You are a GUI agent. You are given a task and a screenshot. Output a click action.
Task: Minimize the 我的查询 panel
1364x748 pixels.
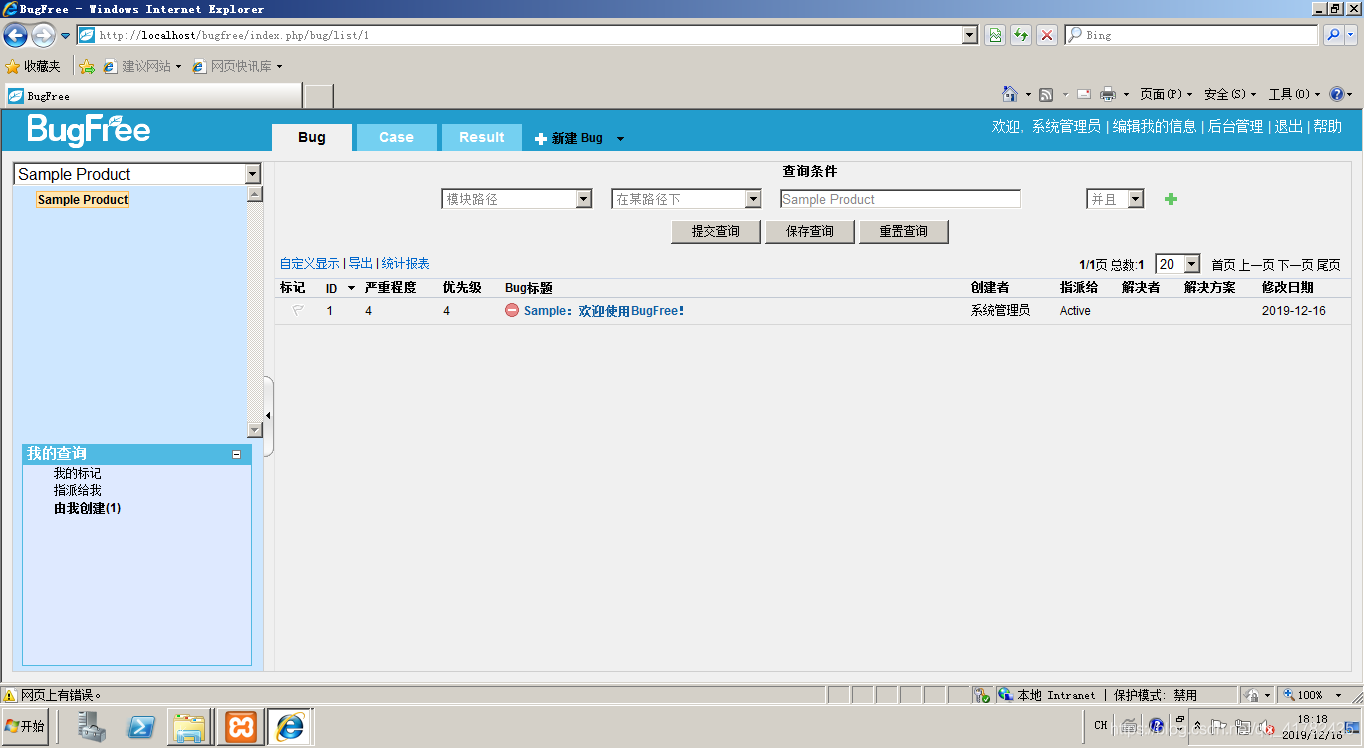(x=237, y=454)
